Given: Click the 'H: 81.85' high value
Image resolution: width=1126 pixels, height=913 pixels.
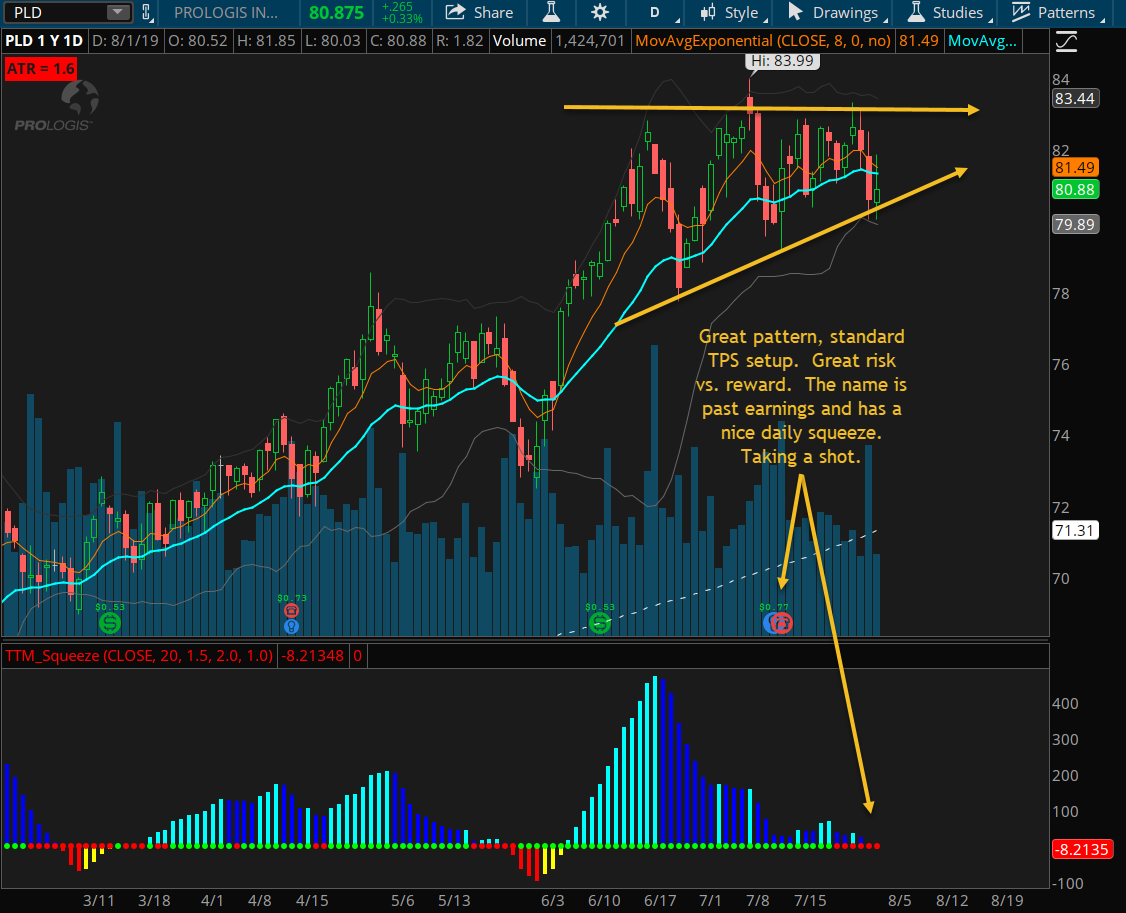Looking at the screenshot, I should [x=266, y=41].
